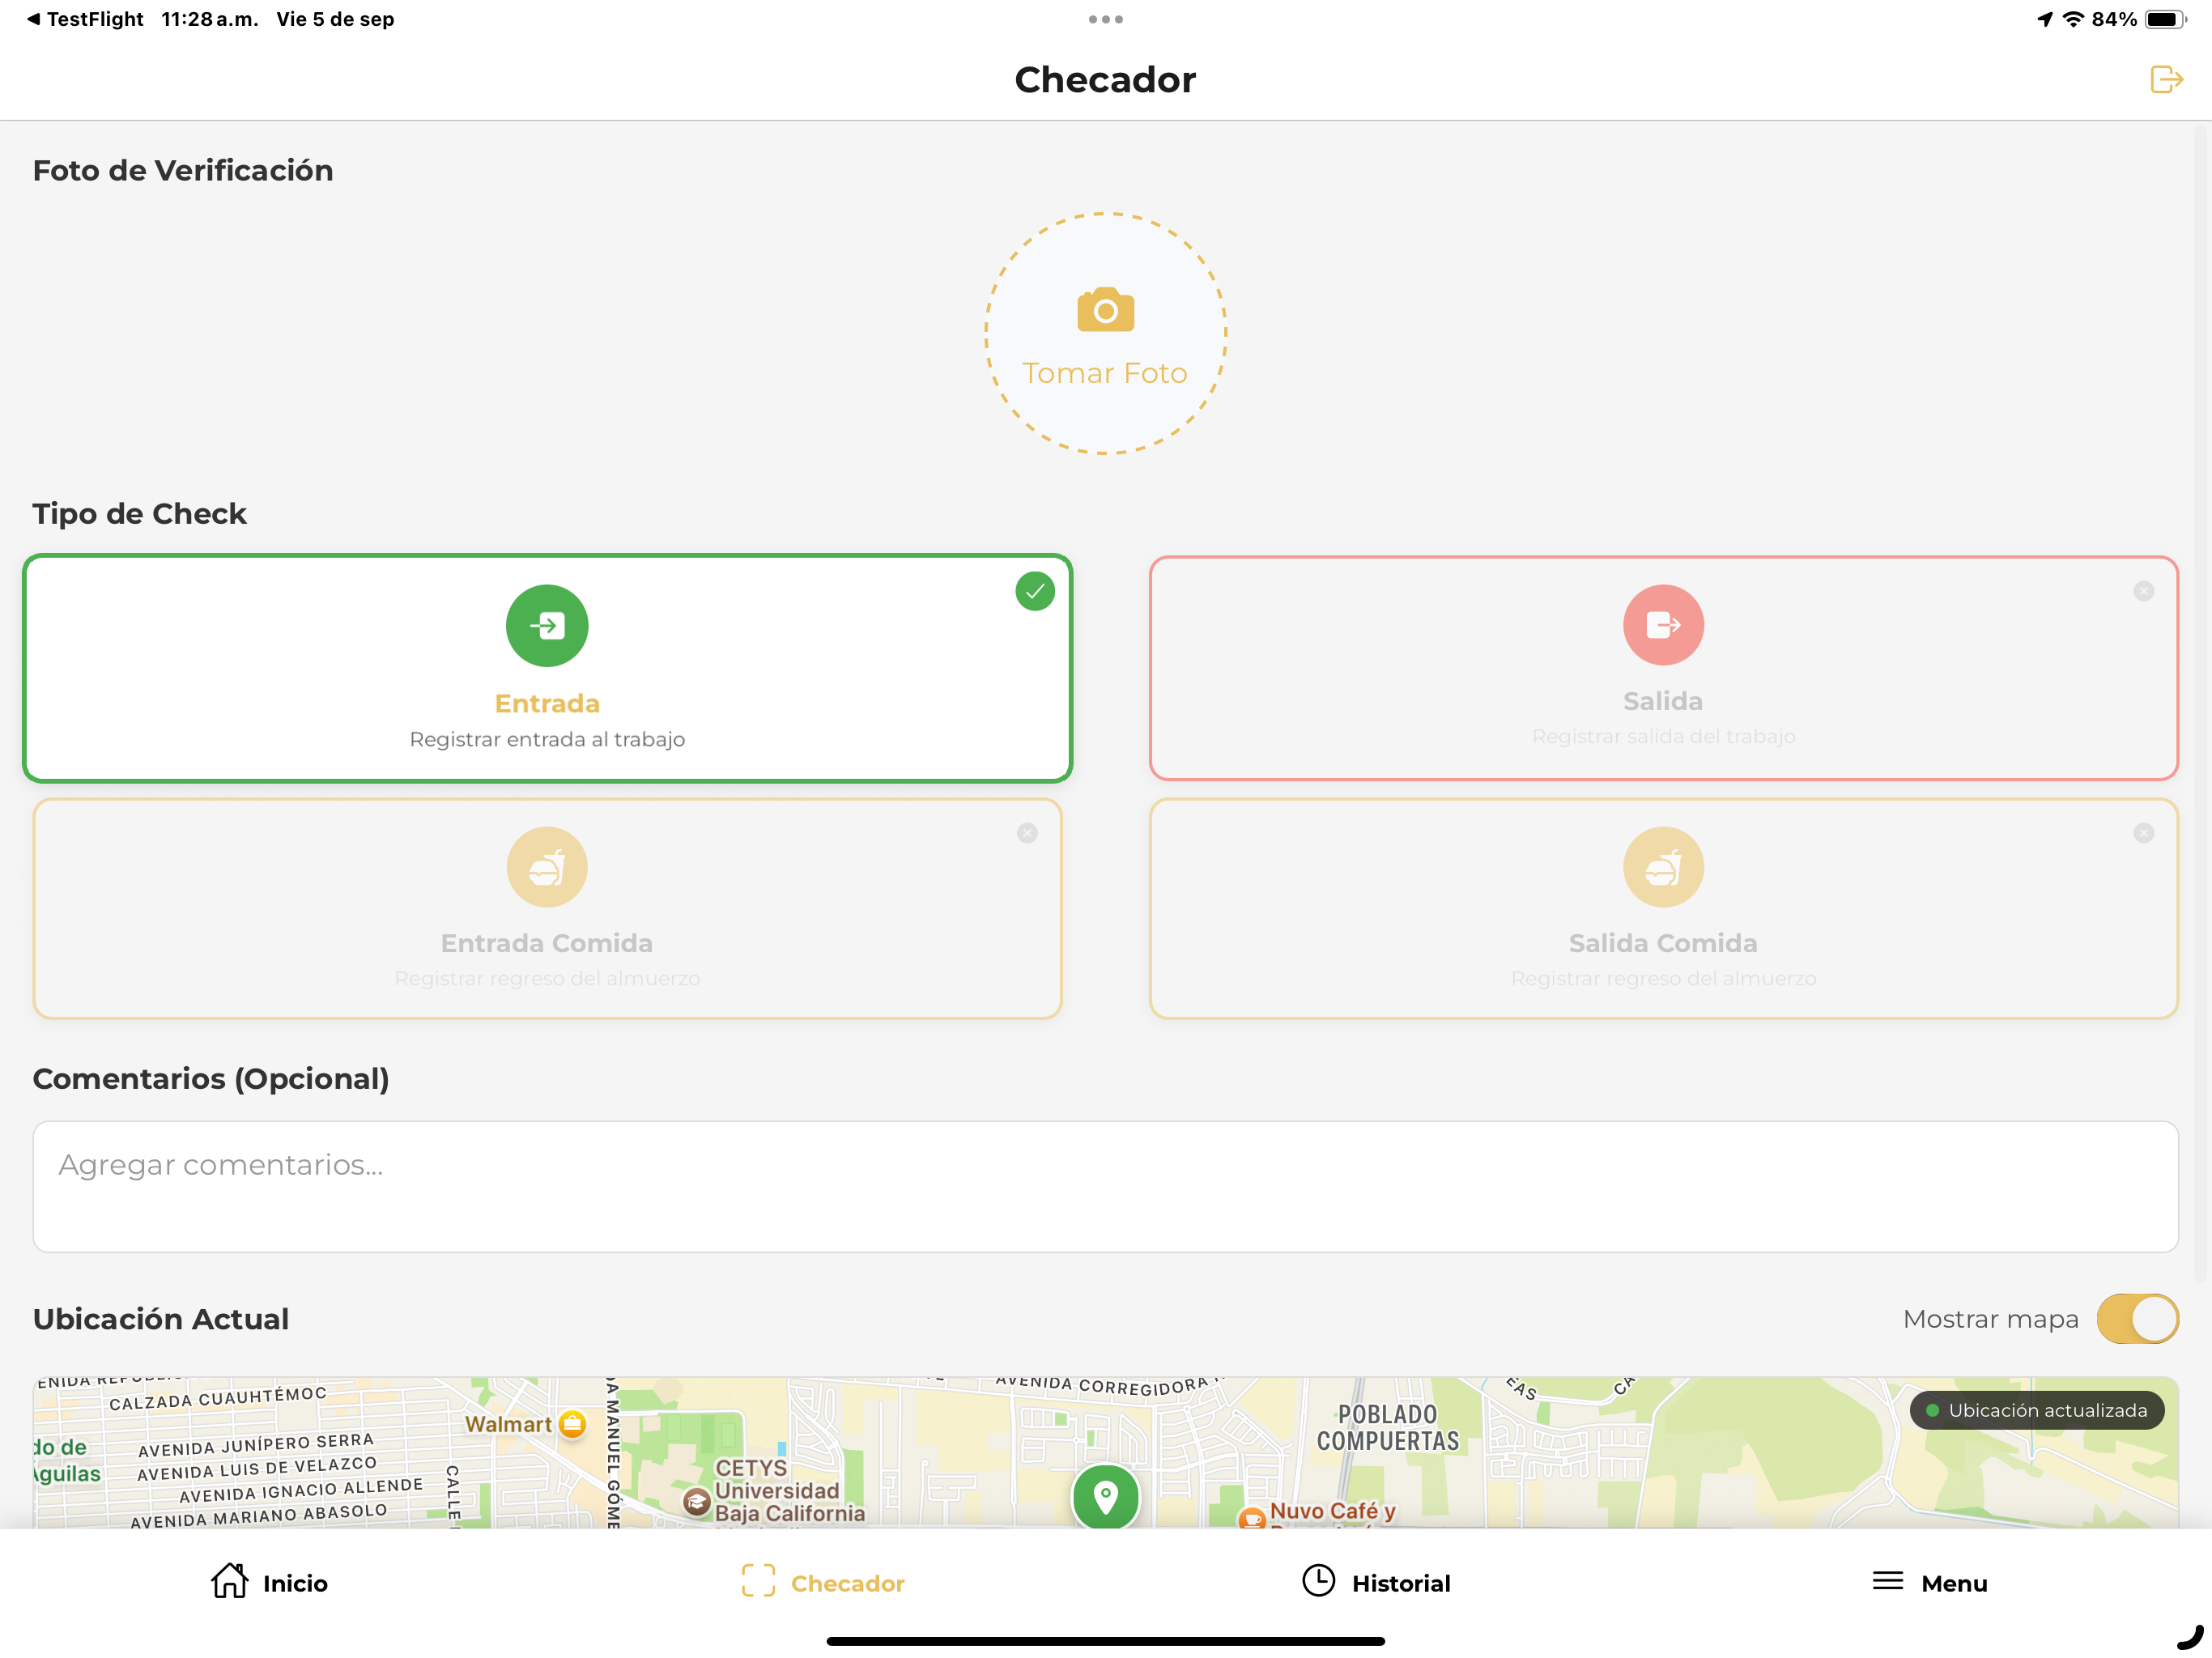Tap the Ubicación Actual heading
The width and height of the screenshot is (2212, 1658).
(x=161, y=1319)
